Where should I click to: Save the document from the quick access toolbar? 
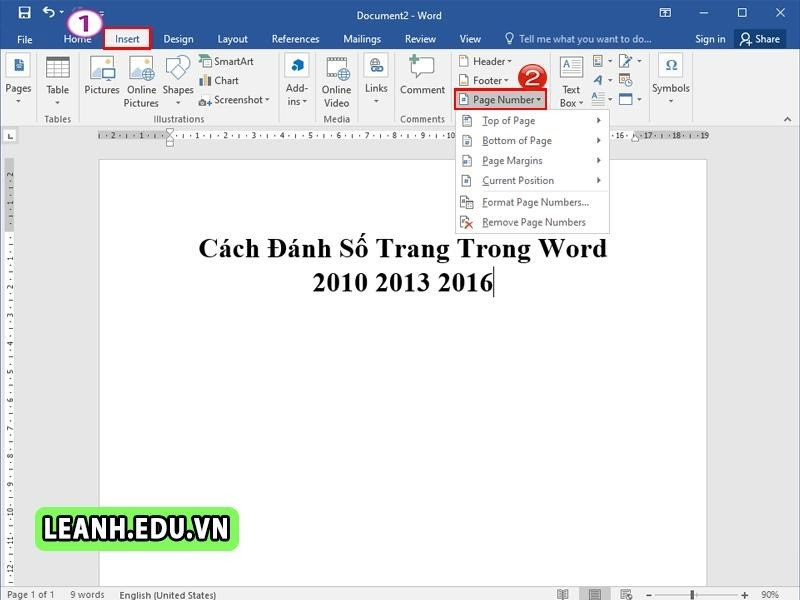[x=24, y=12]
